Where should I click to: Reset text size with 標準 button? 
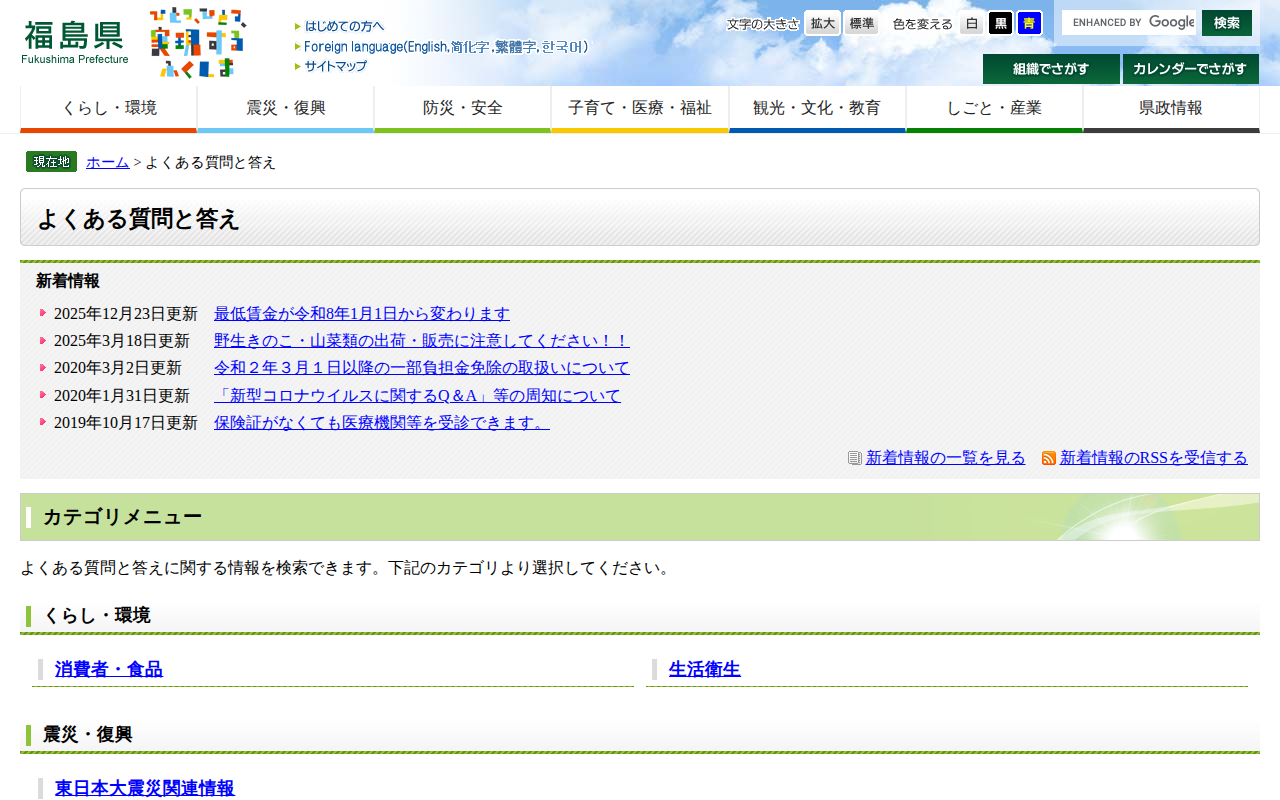pos(861,23)
